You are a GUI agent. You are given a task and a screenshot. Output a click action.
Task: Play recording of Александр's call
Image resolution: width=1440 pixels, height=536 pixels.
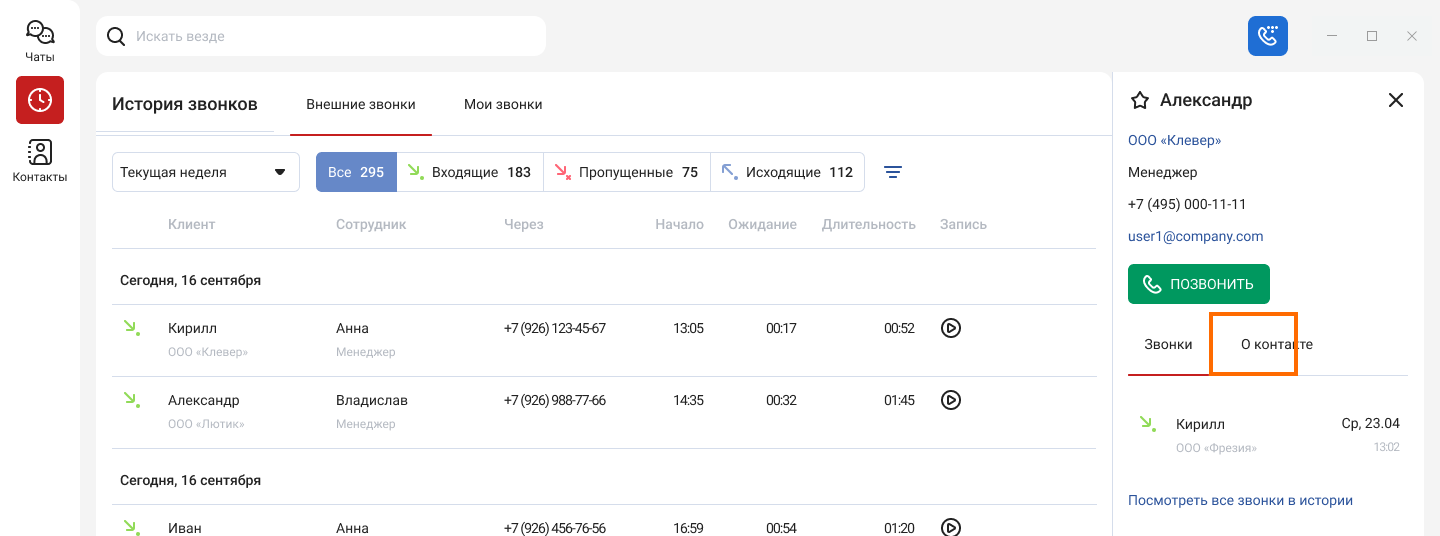[x=951, y=400]
